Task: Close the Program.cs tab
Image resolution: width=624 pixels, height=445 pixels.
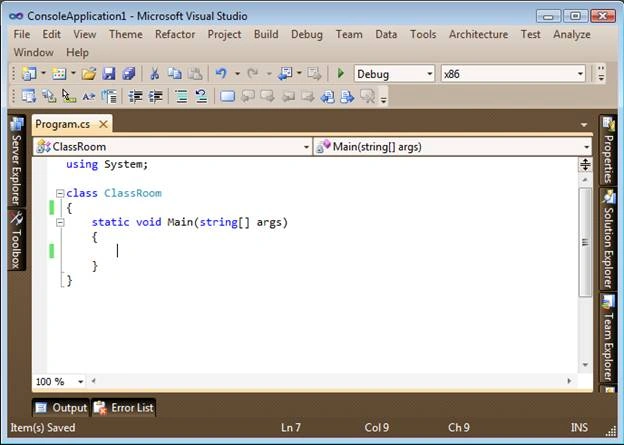Action: pos(103,124)
